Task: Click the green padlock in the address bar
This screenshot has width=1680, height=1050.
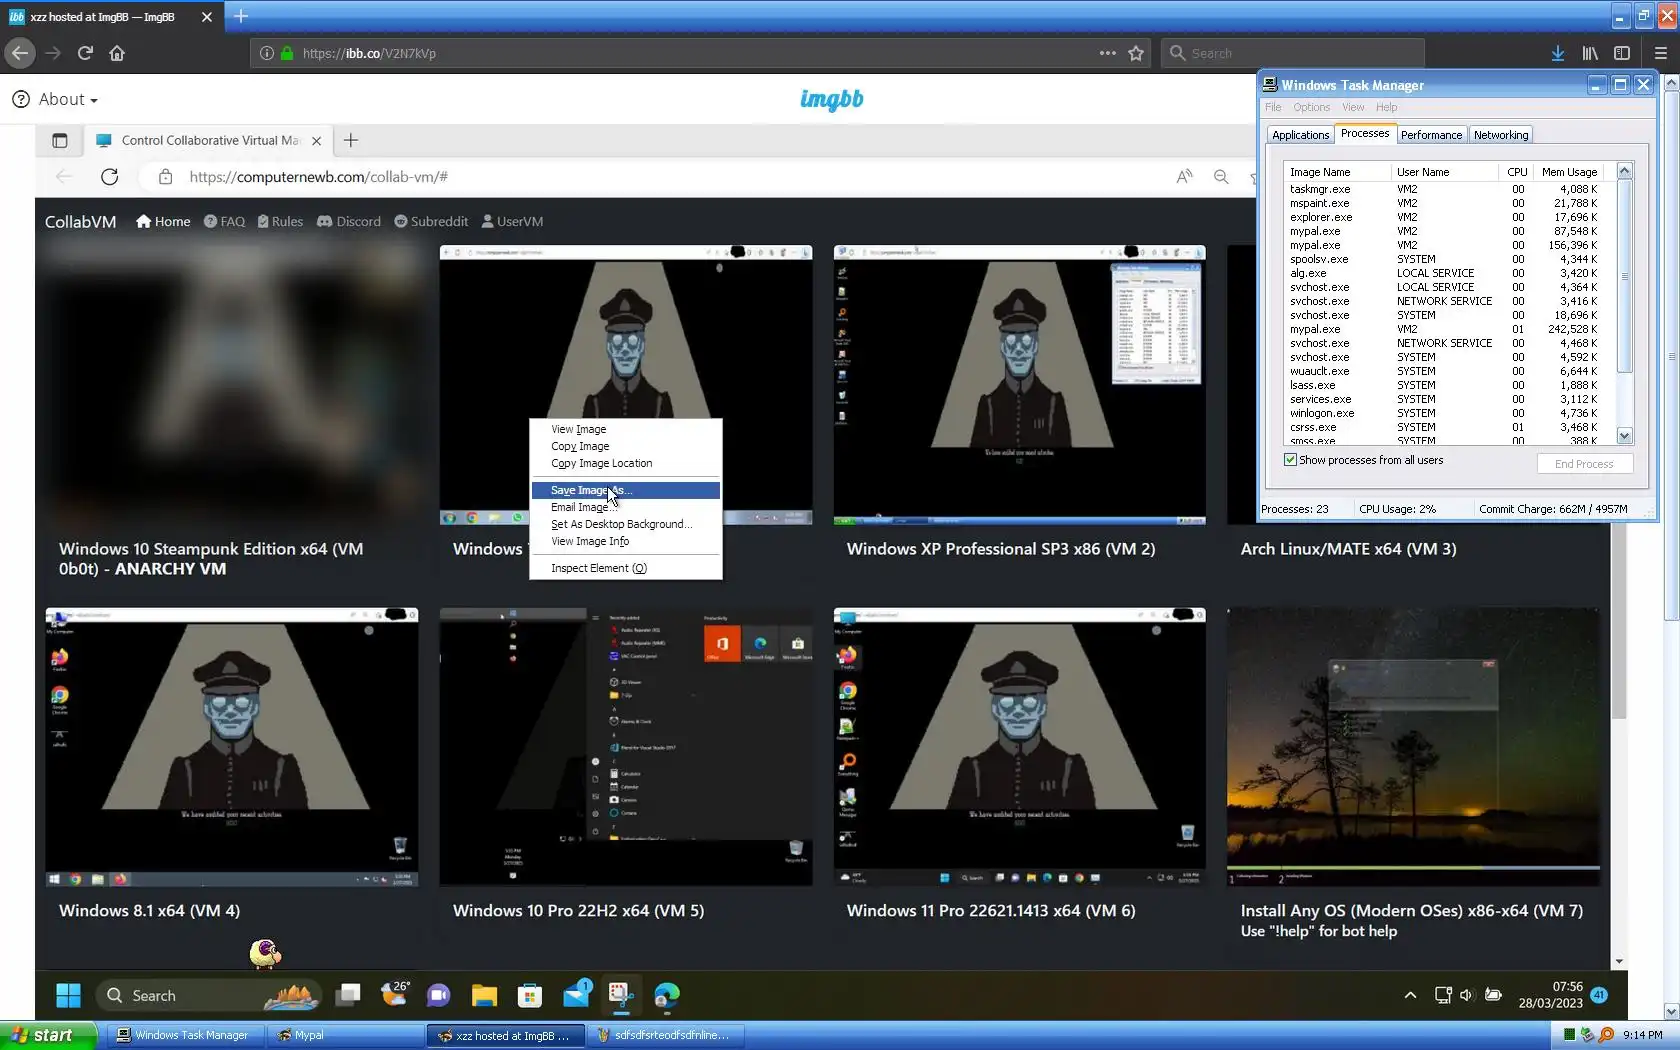Action: (x=287, y=53)
